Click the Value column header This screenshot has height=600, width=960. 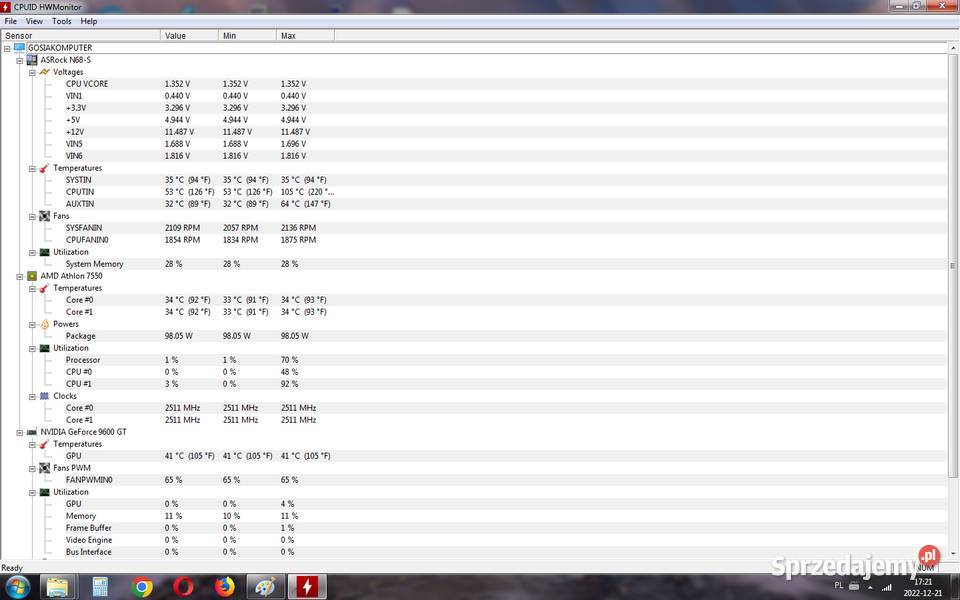point(189,36)
